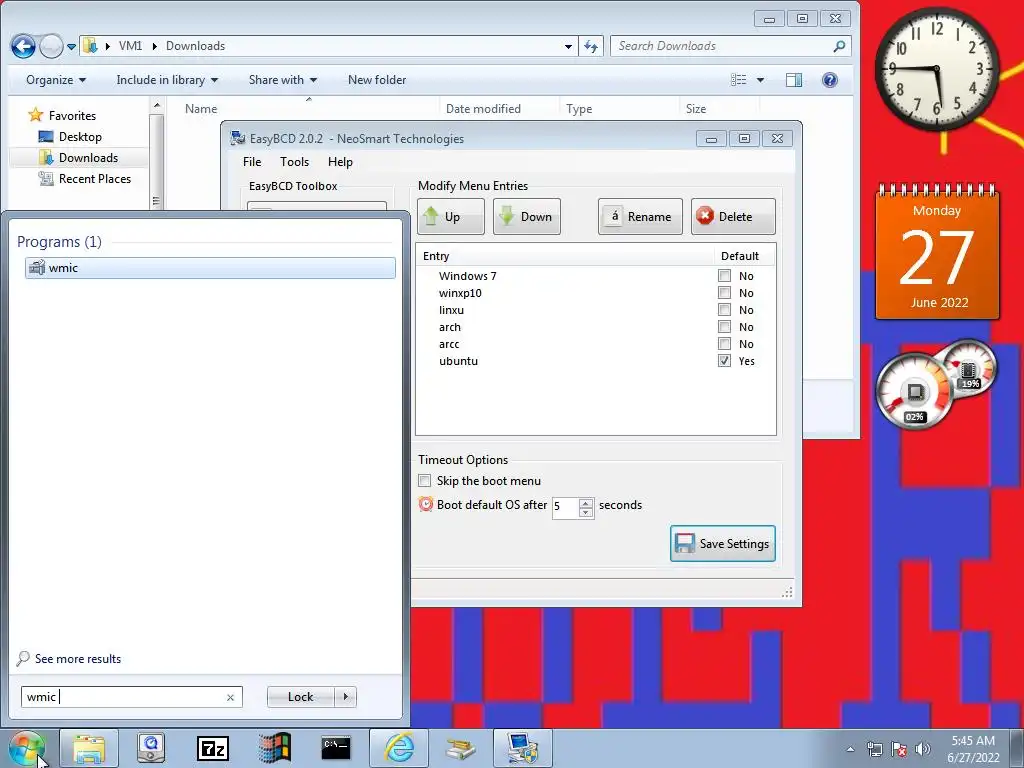1024x768 pixels.
Task: Open the classic Windows flag taskbar icon
Action: [274, 748]
